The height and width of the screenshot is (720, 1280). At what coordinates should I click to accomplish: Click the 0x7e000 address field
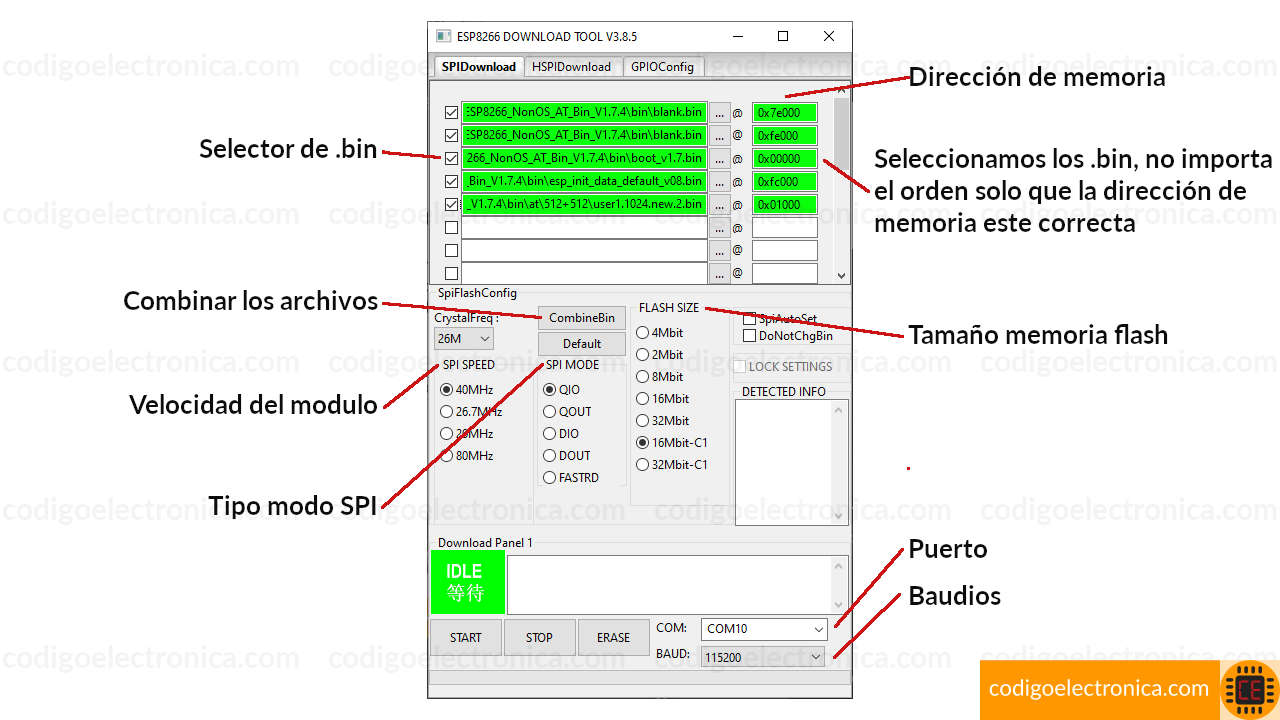point(785,112)
